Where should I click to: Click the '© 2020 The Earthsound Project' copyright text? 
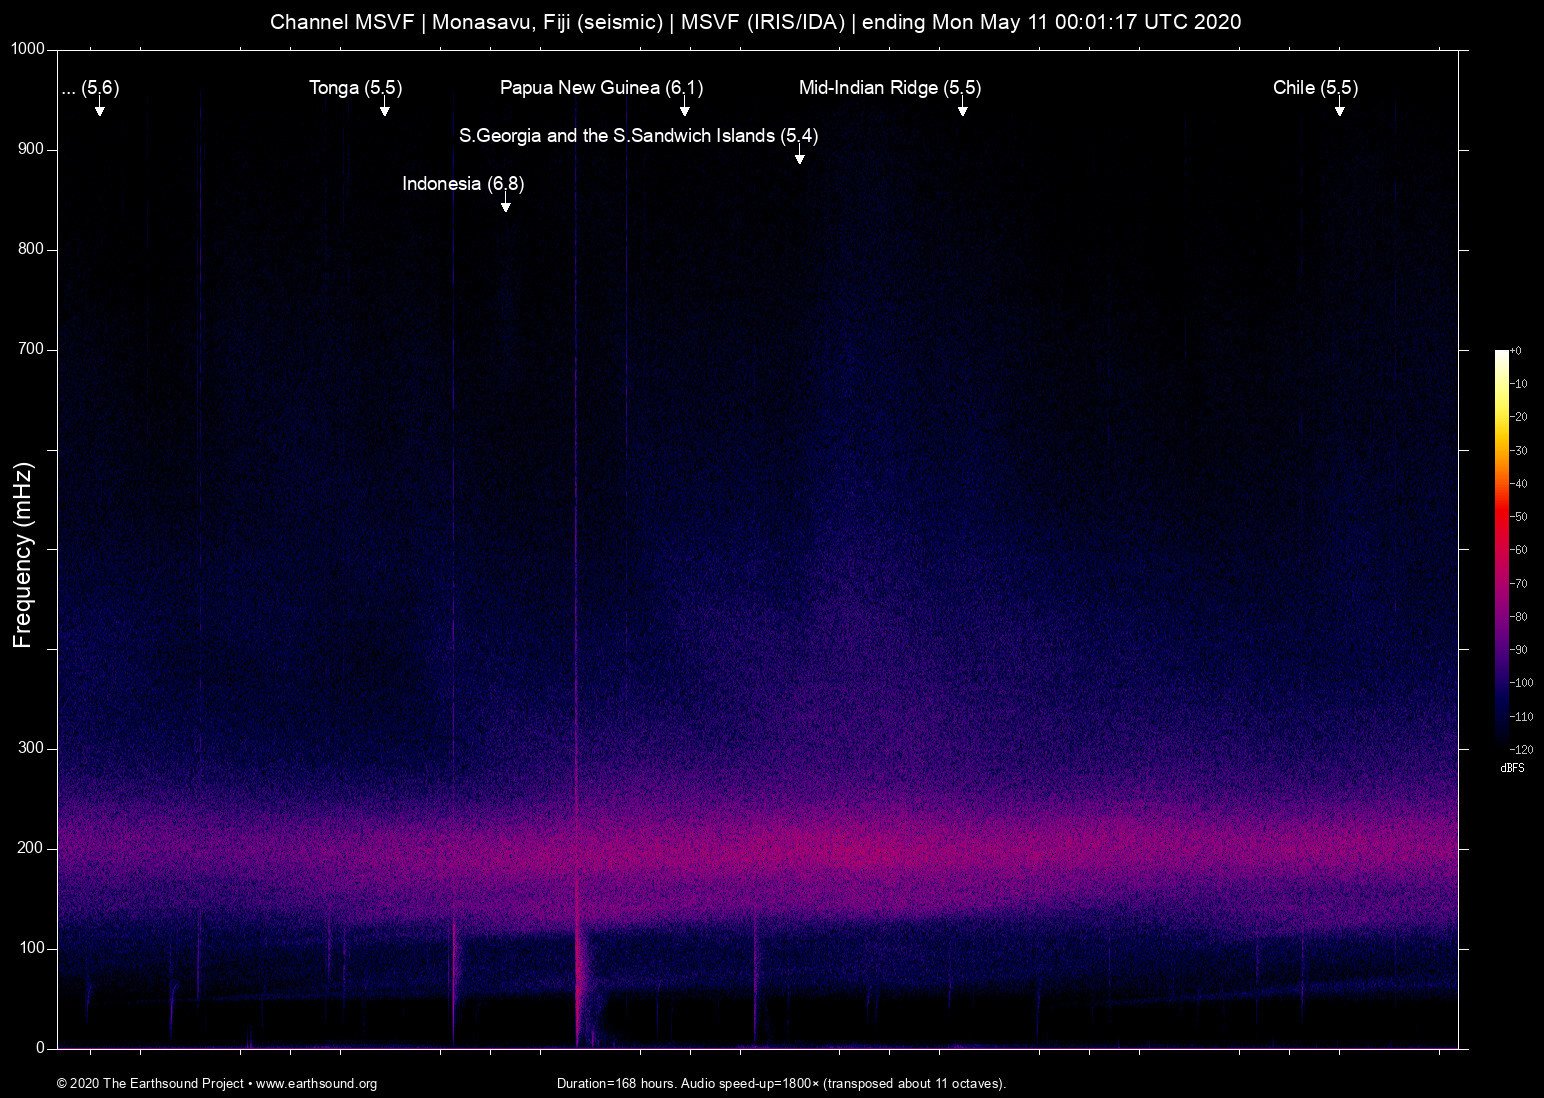pos(150,1084)
